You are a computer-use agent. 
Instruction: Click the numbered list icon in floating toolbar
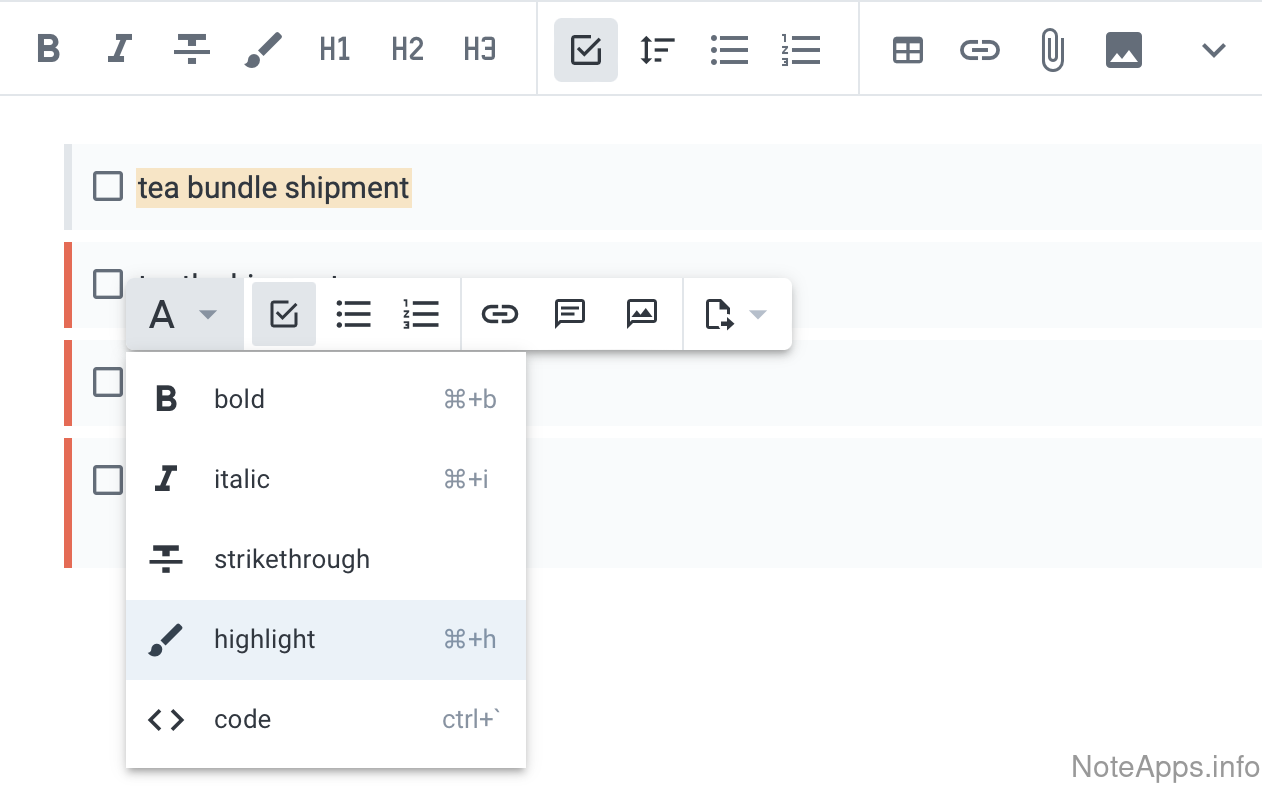421,314
